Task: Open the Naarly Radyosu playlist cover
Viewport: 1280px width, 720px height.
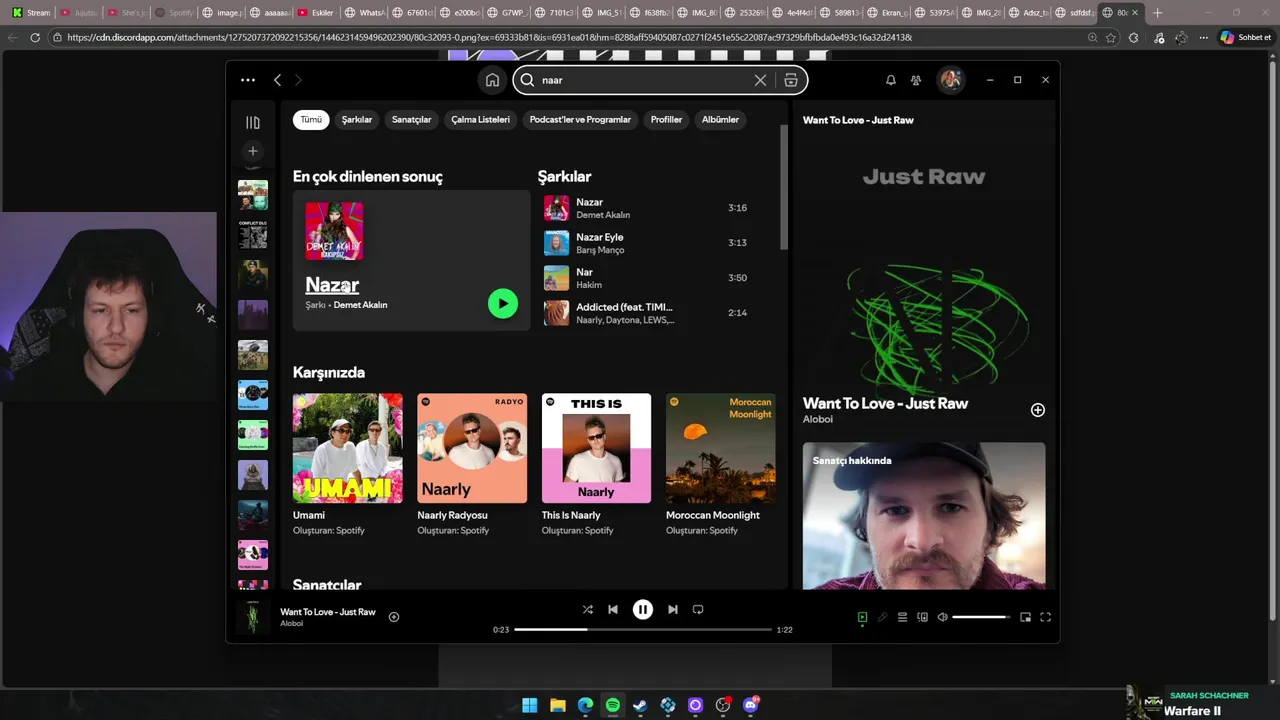Action: pyautogui.click(x=472, y=448)
